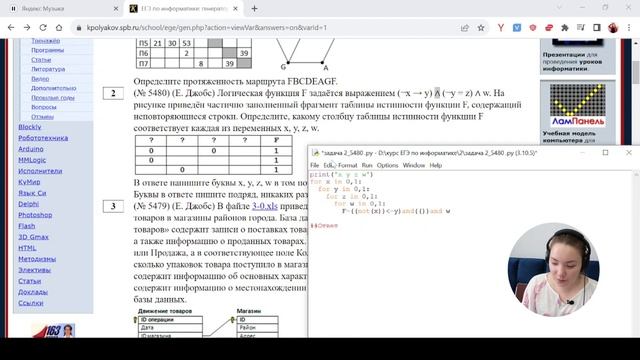Open the Blockly sidebar link
640x360 pixels.
click(x=30, y=127)
